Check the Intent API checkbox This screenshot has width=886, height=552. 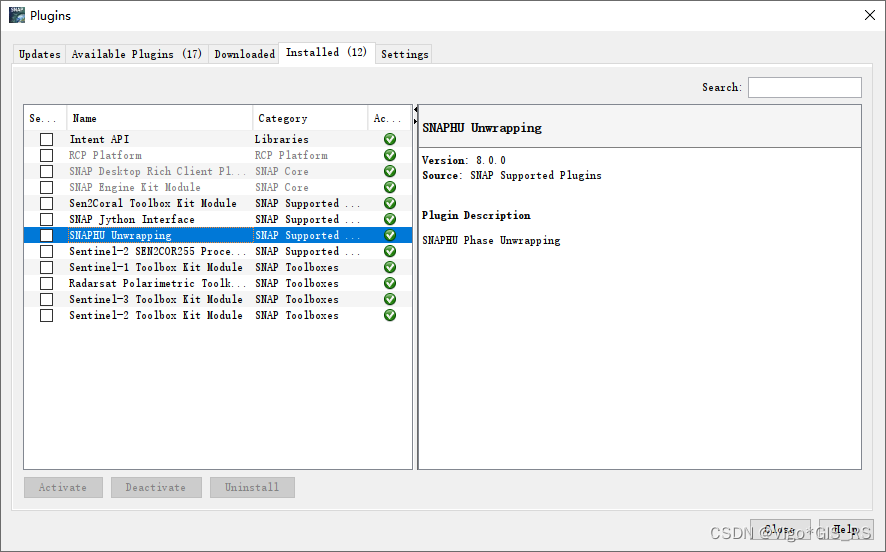46,139
